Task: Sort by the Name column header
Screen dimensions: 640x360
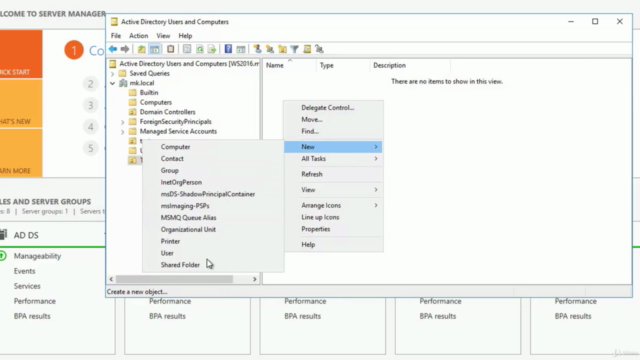Action: coord(289,65)
